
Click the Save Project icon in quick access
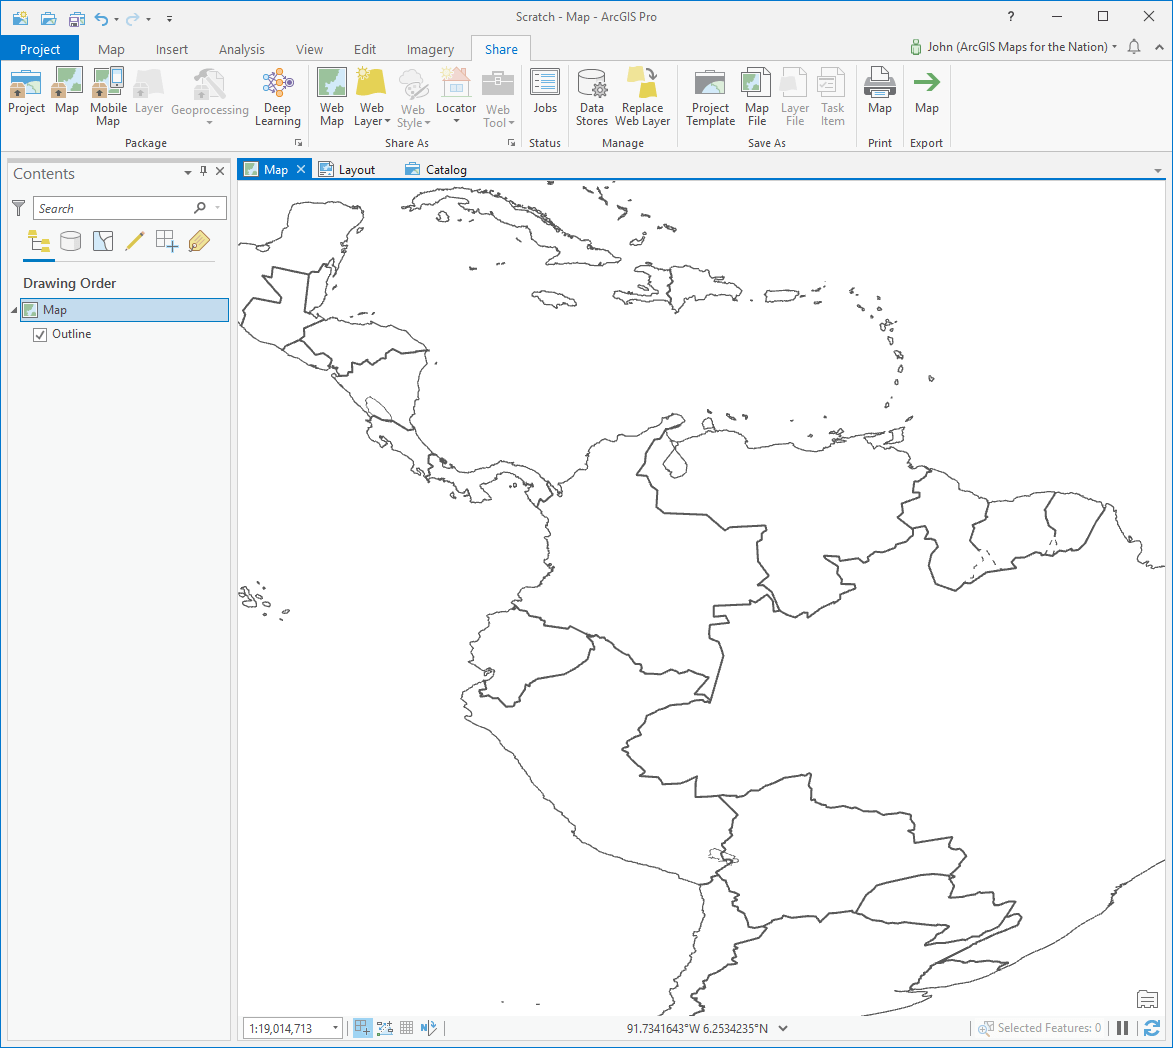point(76,18)
